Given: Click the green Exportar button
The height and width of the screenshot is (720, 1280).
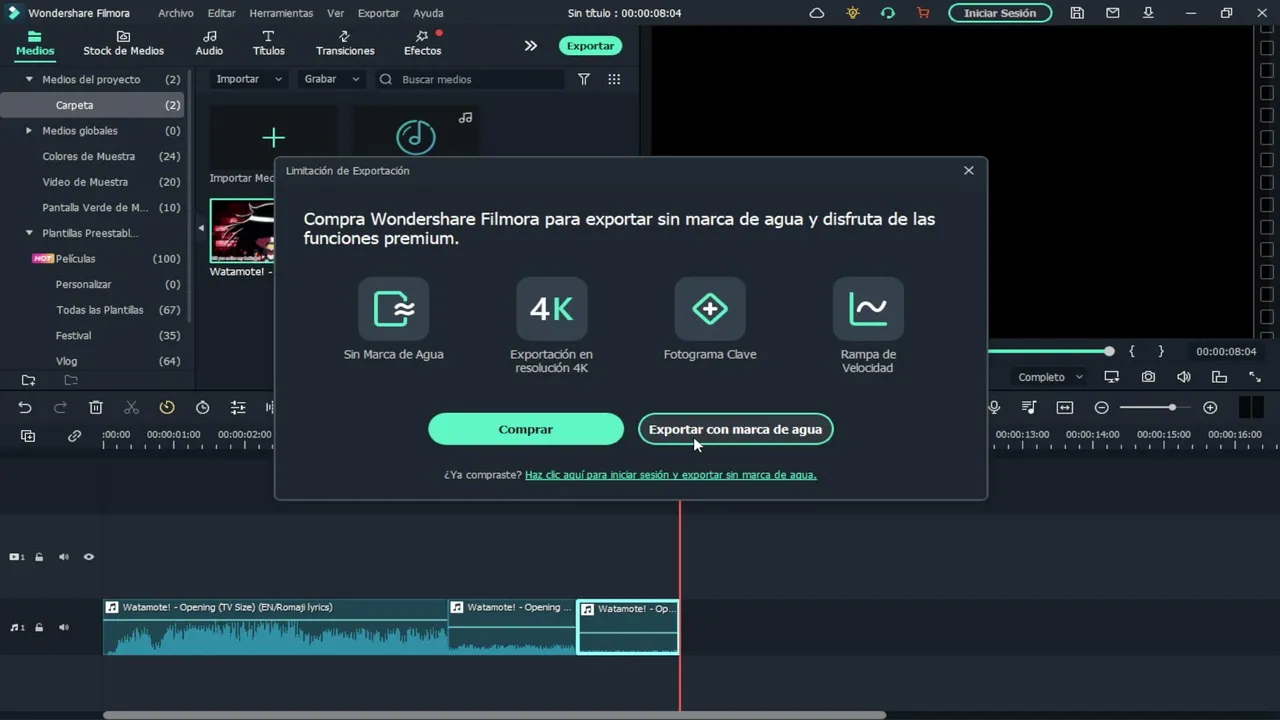Looking at the screenshot, I should [x=590, y=46].
